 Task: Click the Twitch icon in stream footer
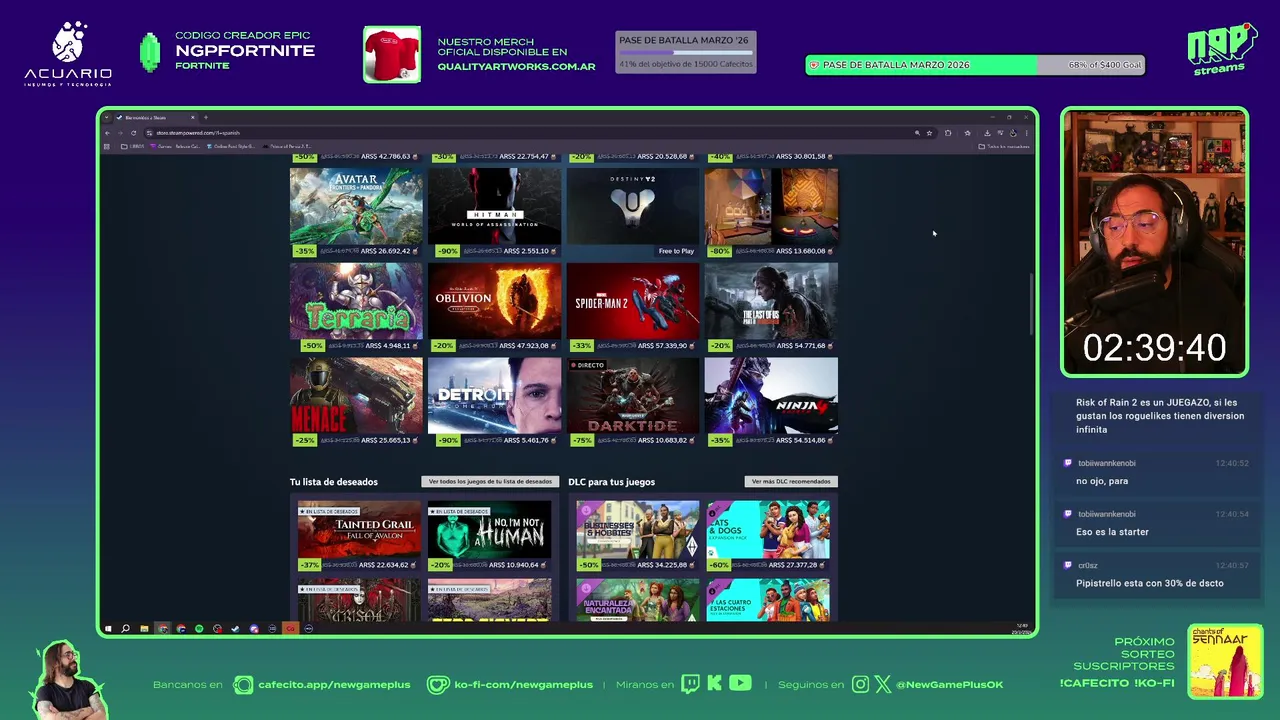coord(691,684)
